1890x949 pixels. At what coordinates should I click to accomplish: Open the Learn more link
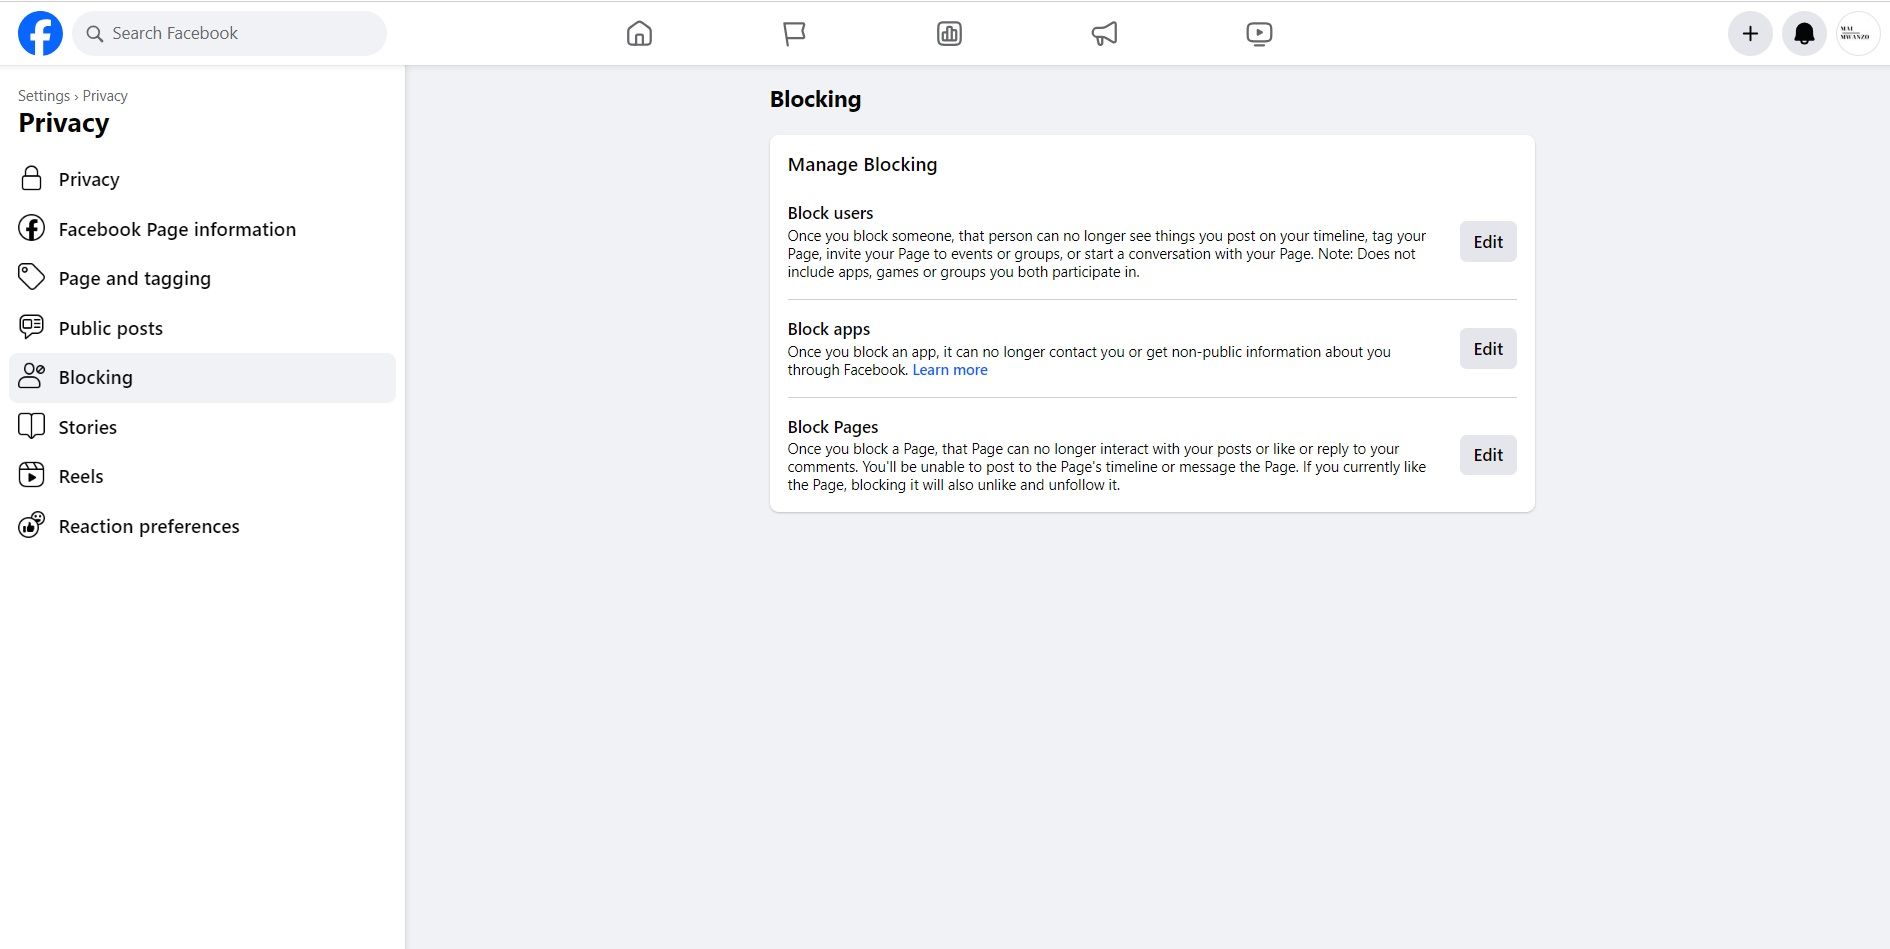click(949, 369)
